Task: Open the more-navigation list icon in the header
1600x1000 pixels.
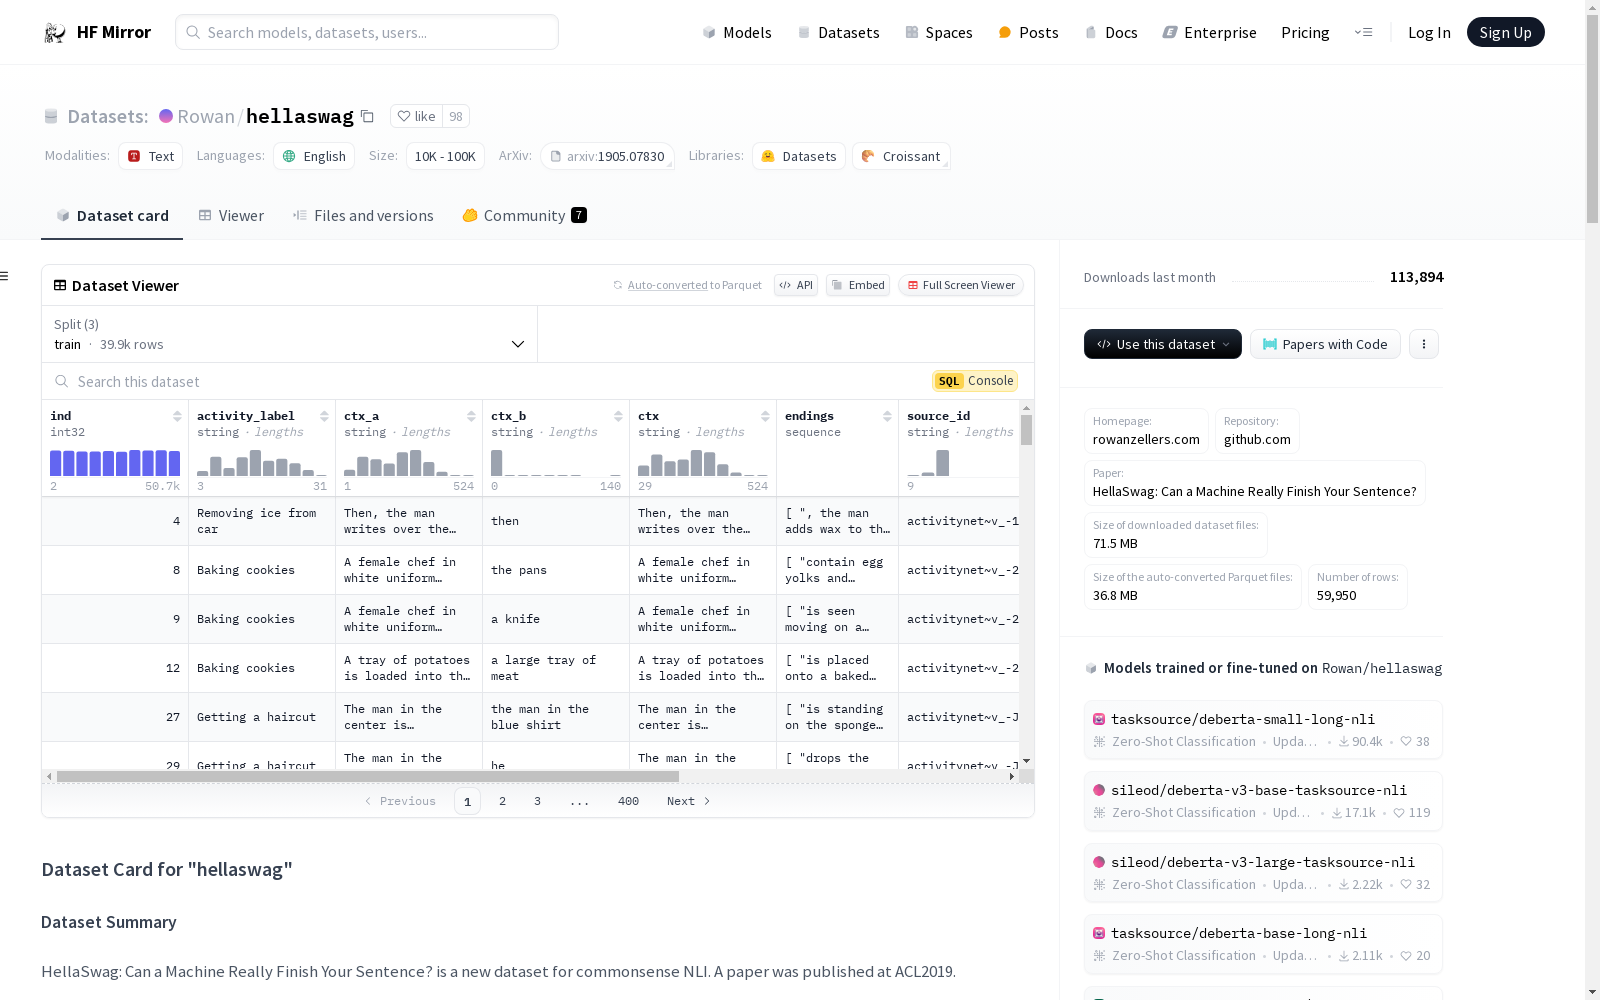Action: pos(1363,32)
